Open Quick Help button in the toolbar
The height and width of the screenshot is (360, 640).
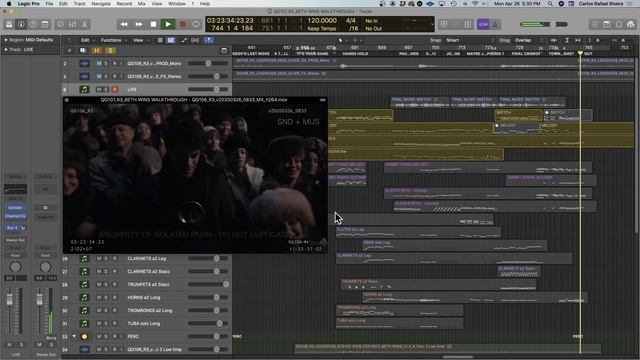(33, 24)
